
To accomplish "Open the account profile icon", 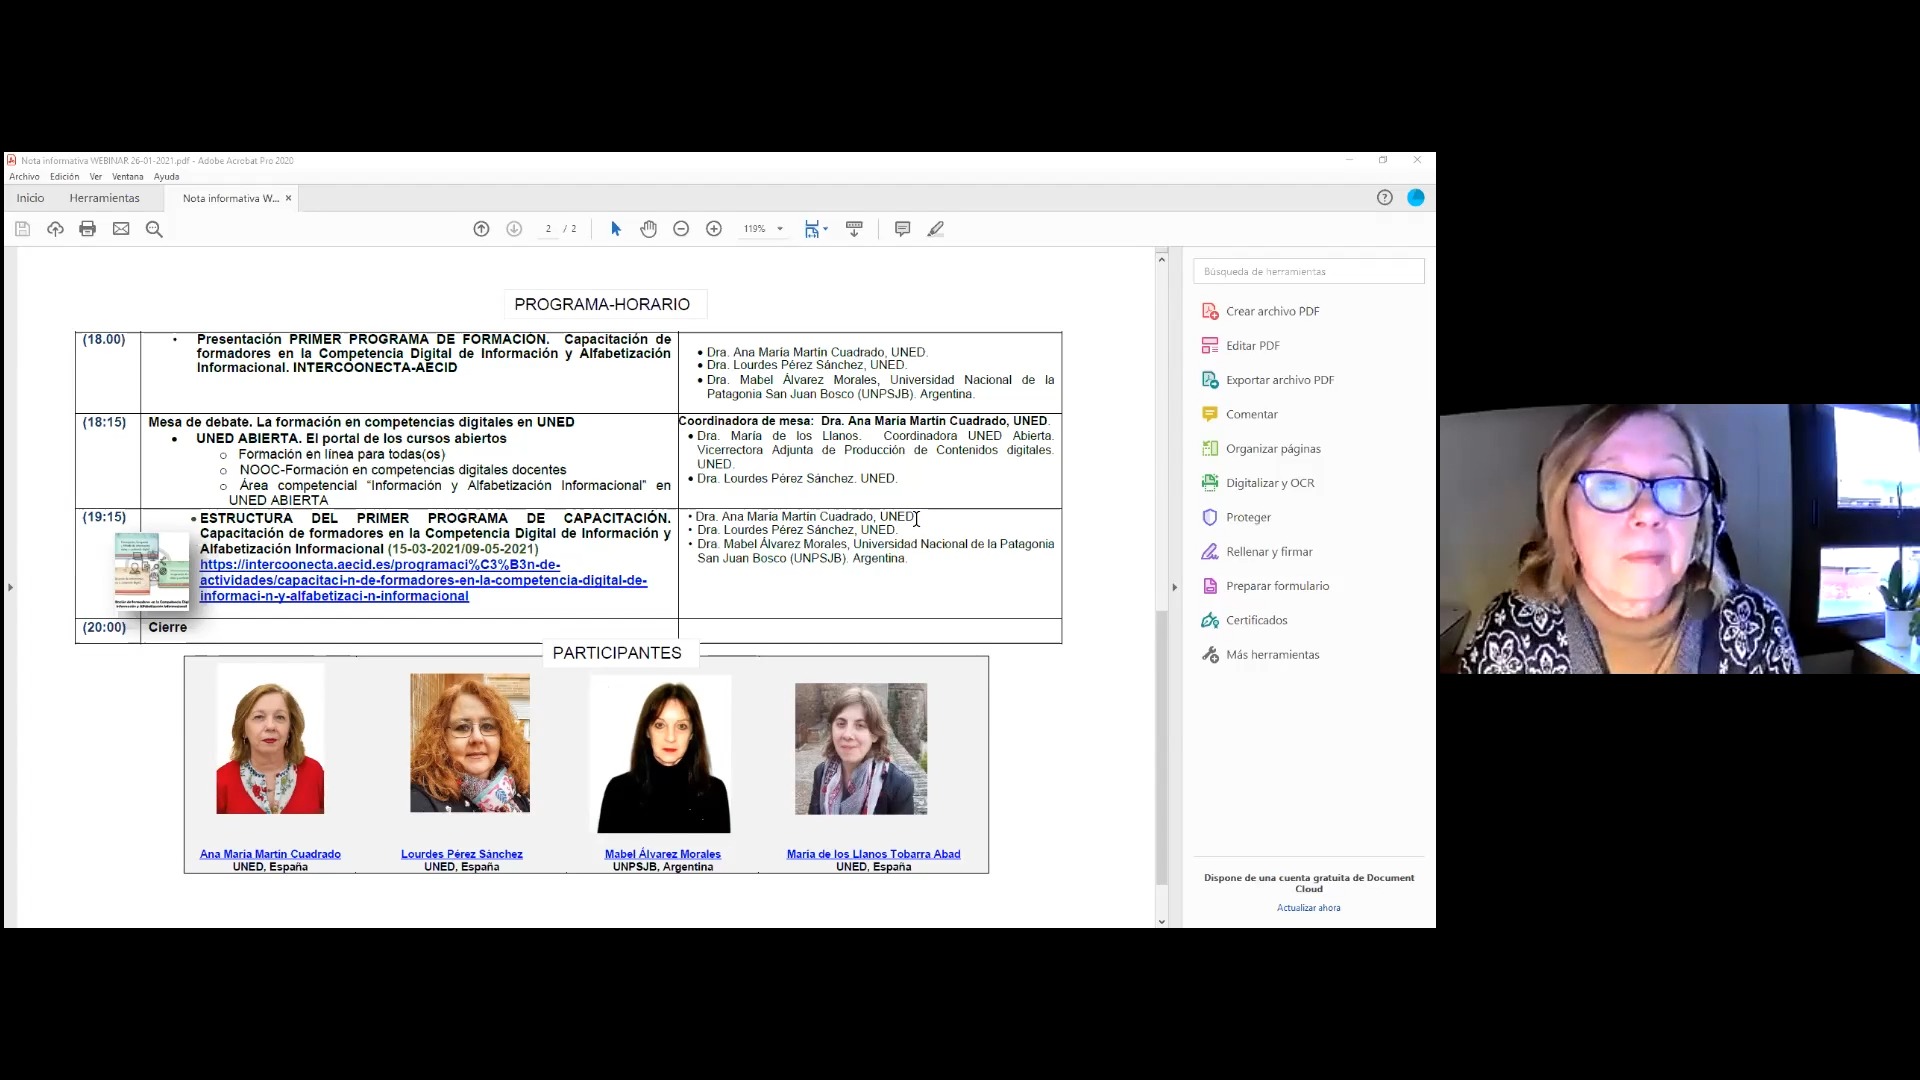I will click(x=1416, y=198).
